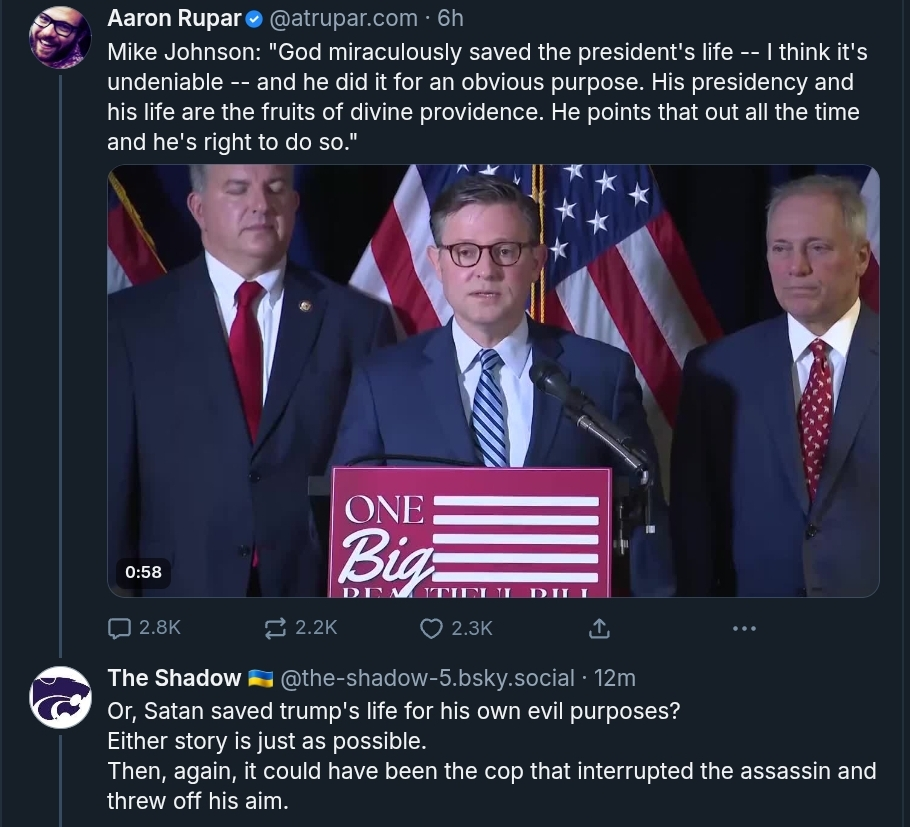Screen dimensions: 910x827
Task: Click the reply speech bubble icon
Action: tap(119, 628)
